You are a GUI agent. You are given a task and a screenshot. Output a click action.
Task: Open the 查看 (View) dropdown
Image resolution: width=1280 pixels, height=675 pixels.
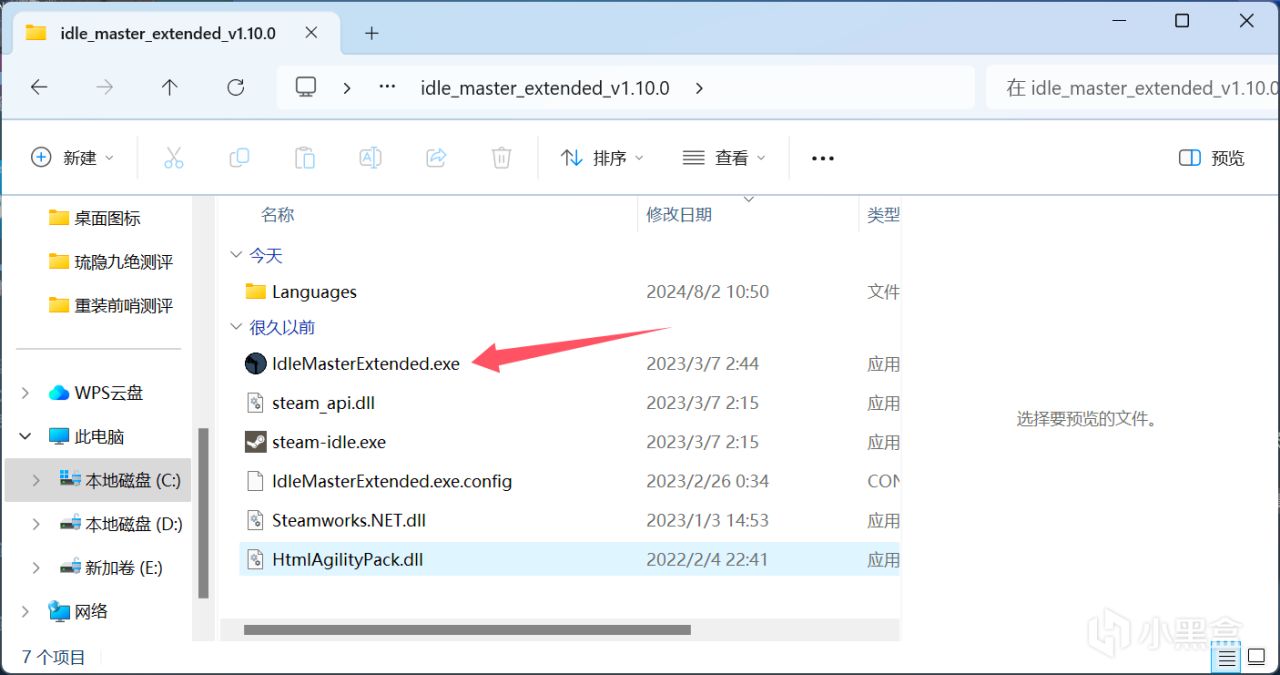(724, 158)
